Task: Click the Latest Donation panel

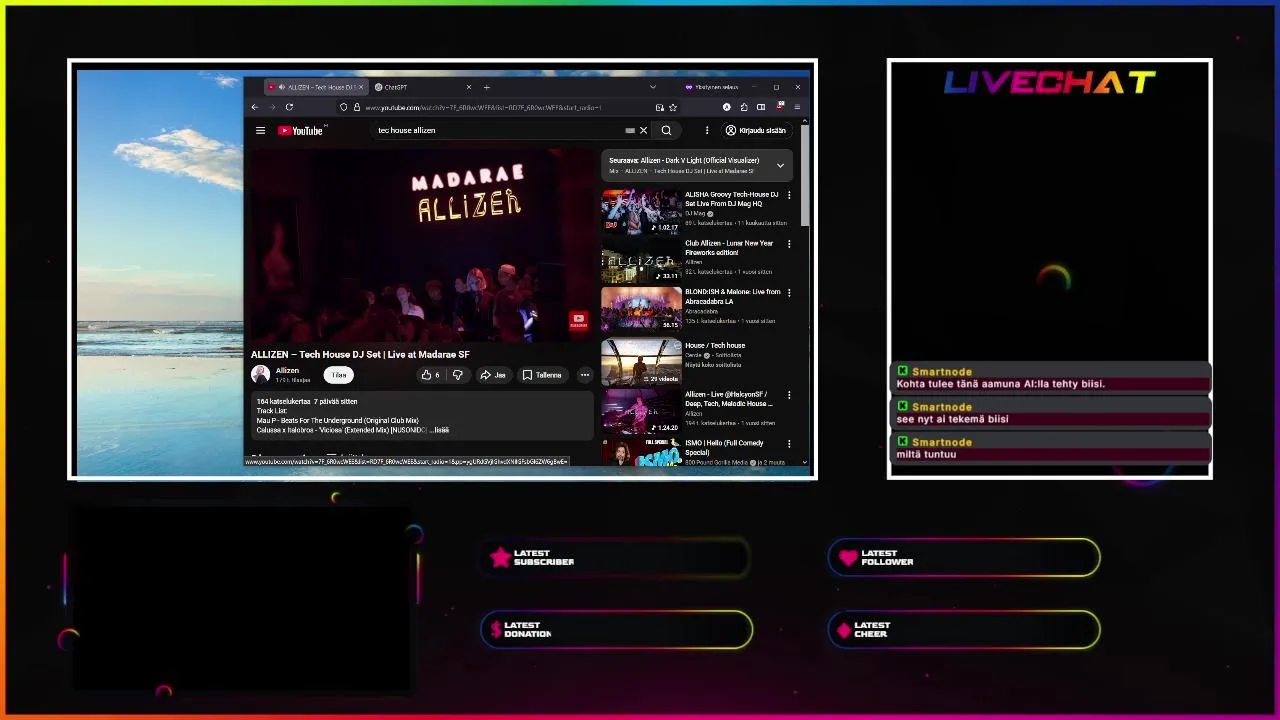Action: point(616,630)
